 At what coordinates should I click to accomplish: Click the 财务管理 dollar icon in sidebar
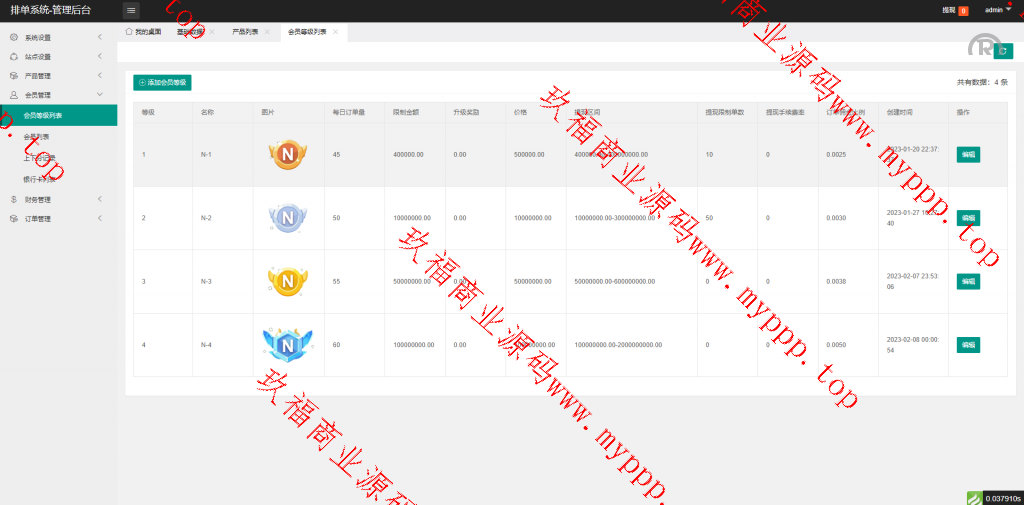point(14,199)
